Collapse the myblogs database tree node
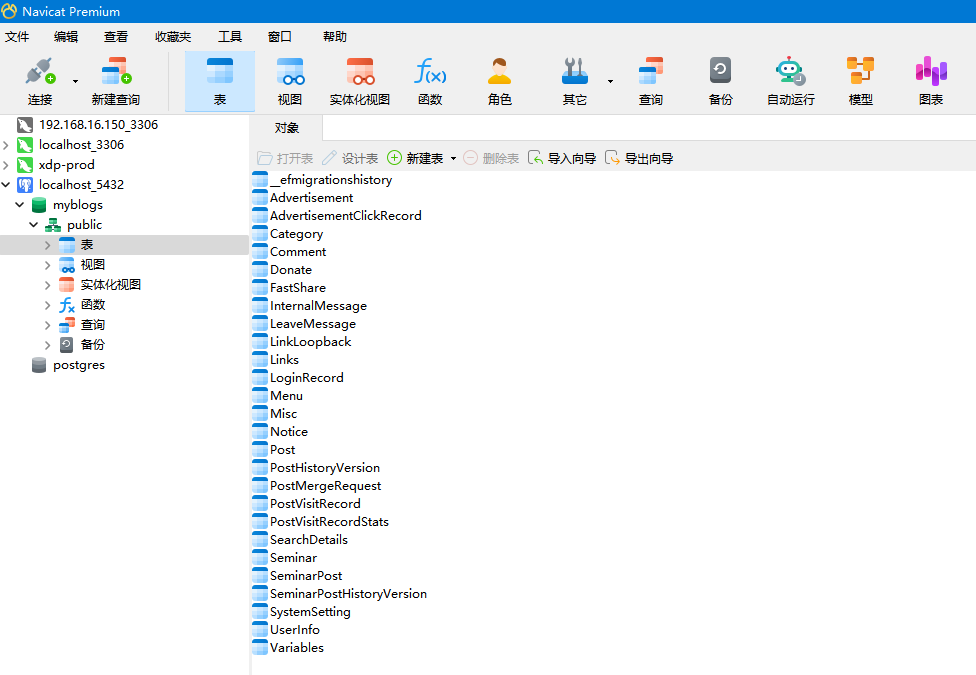This screenshot has height=675, width=976. 20,205
